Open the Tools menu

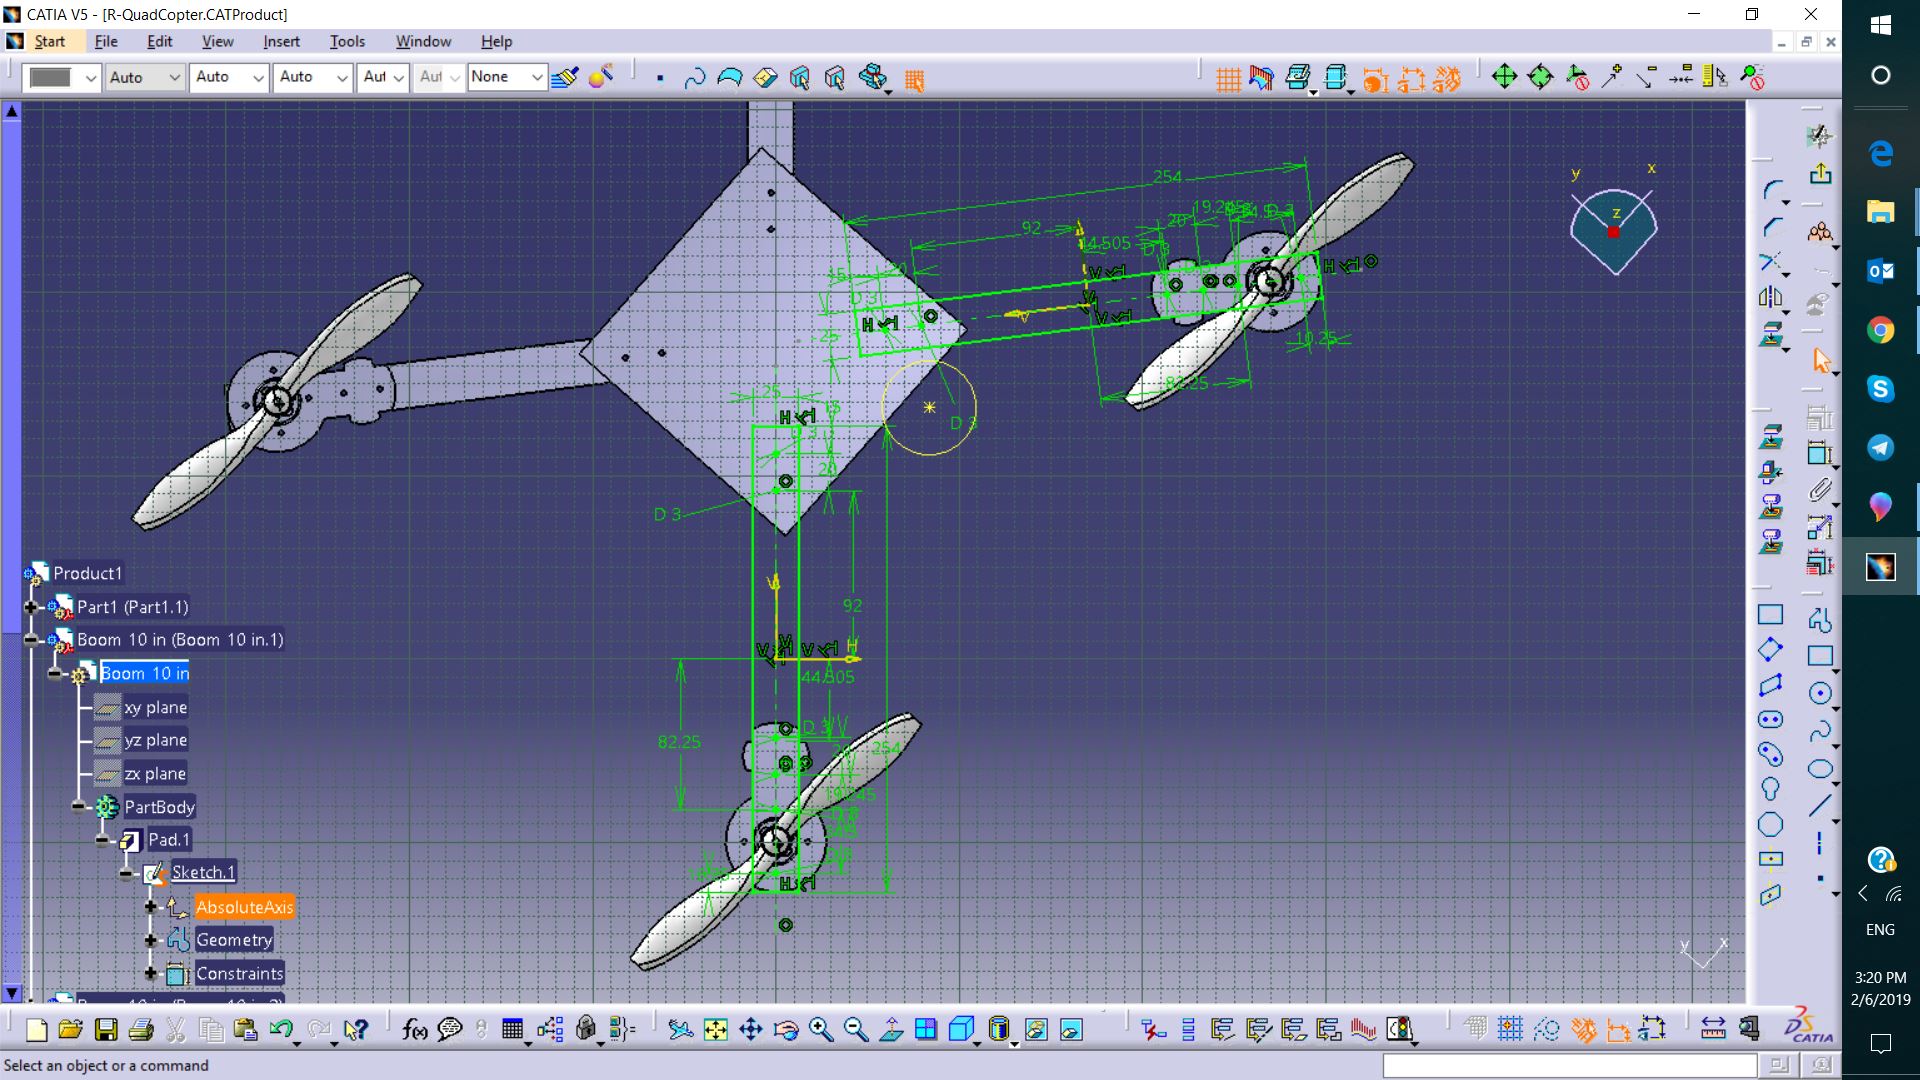point(347,41)
